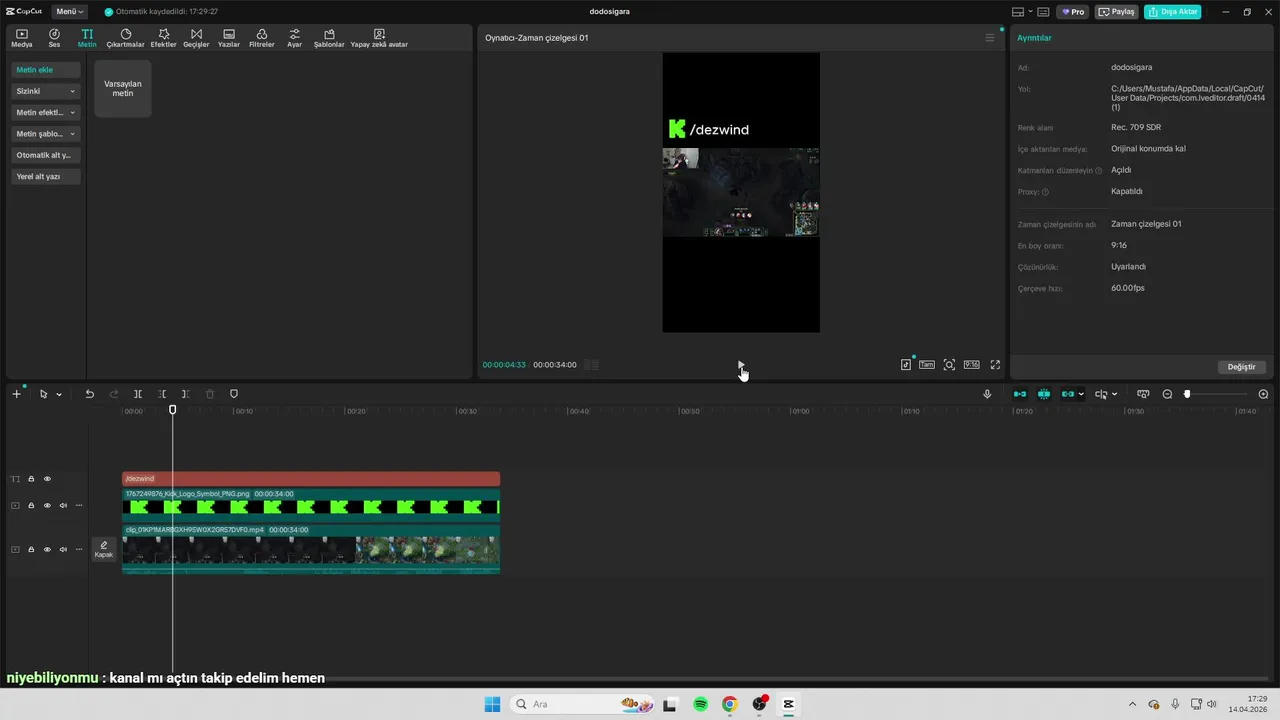
Task: Change the 9:16 aspect ratio
Action: [x=971, y=365]
